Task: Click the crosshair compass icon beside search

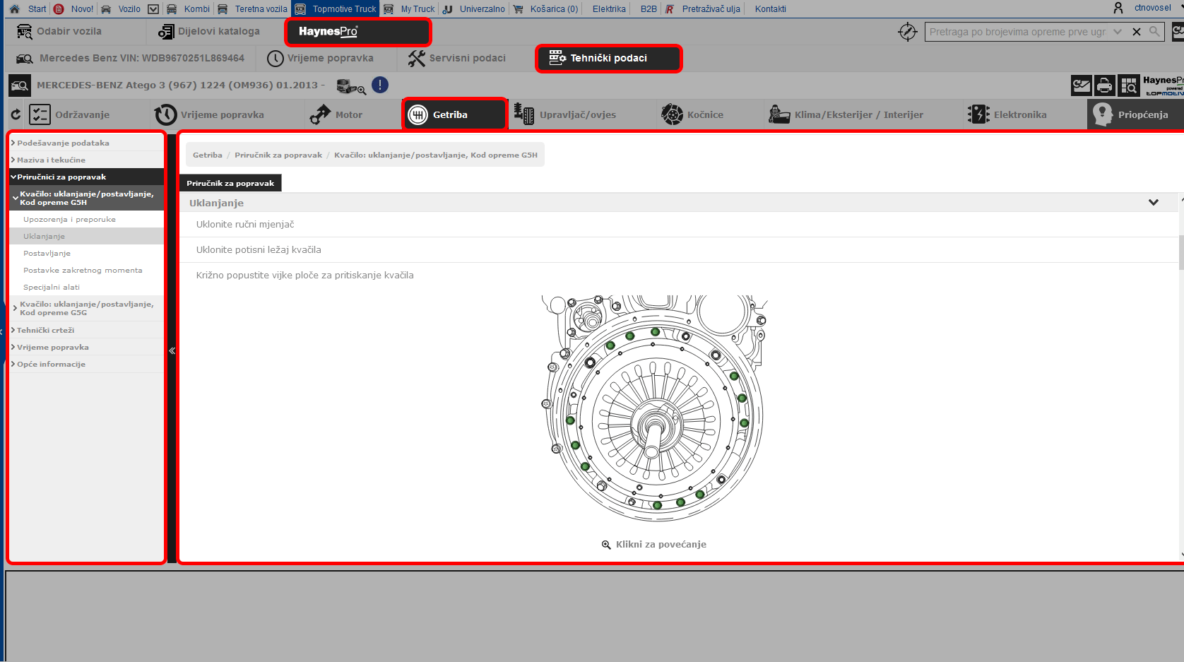Action: coord(907,32)
